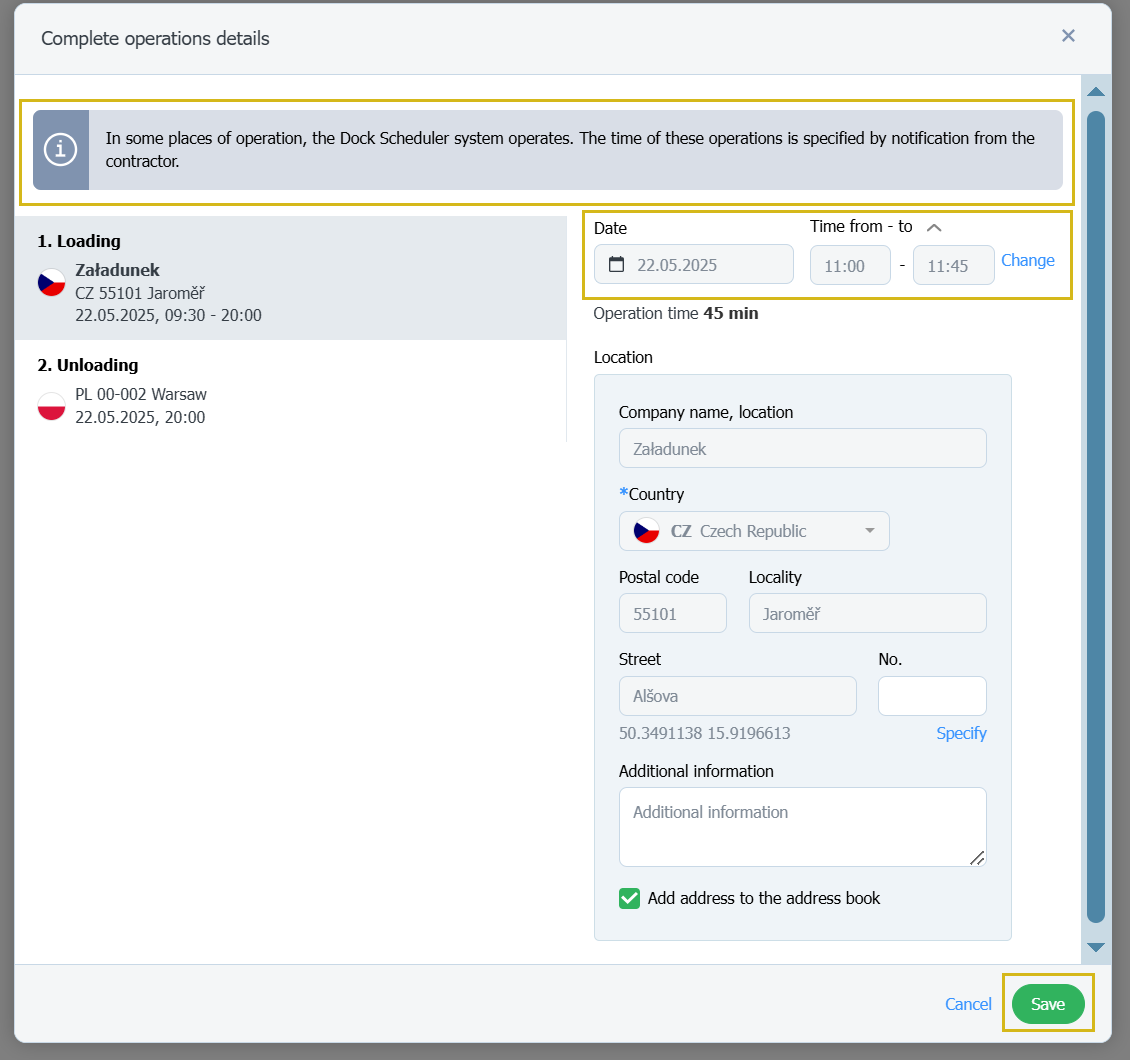Image resolution: width=1130 pixels, height=1060 pixels.
Task: Click the text 22.05.2025, 20:00
Action: pos(140,417)
